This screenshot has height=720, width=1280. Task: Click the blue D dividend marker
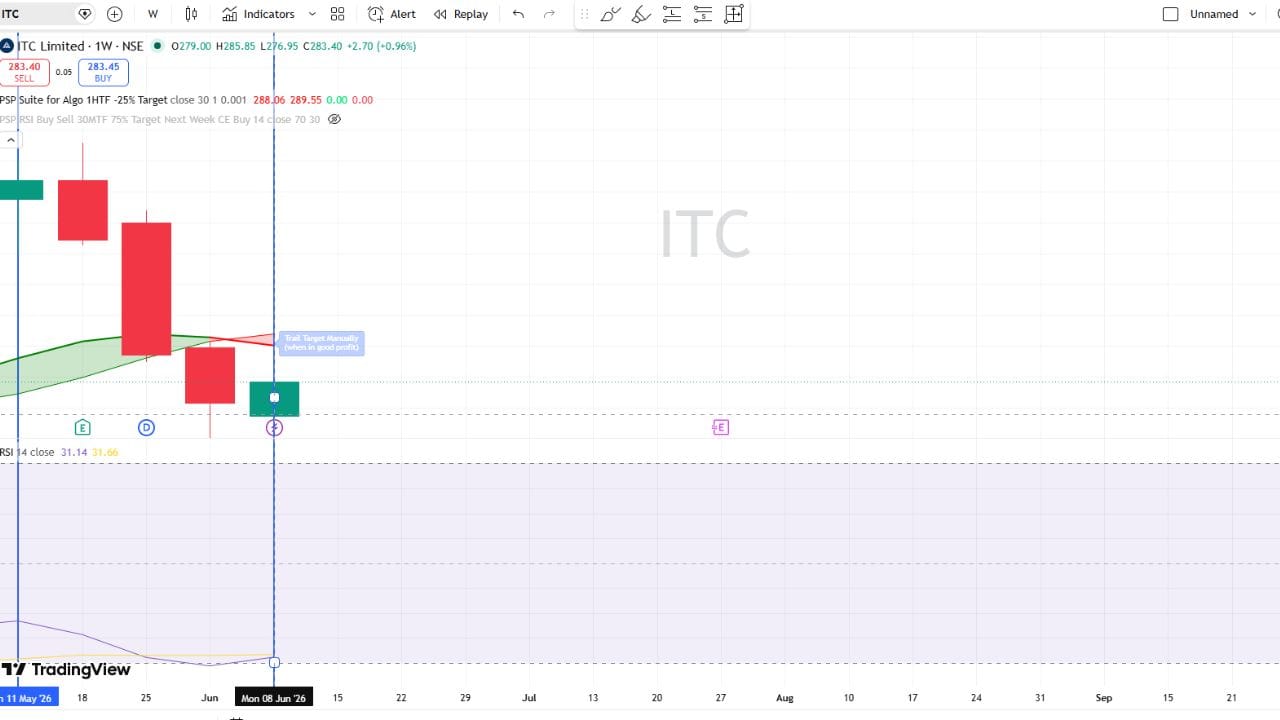(x=146, y=427)
